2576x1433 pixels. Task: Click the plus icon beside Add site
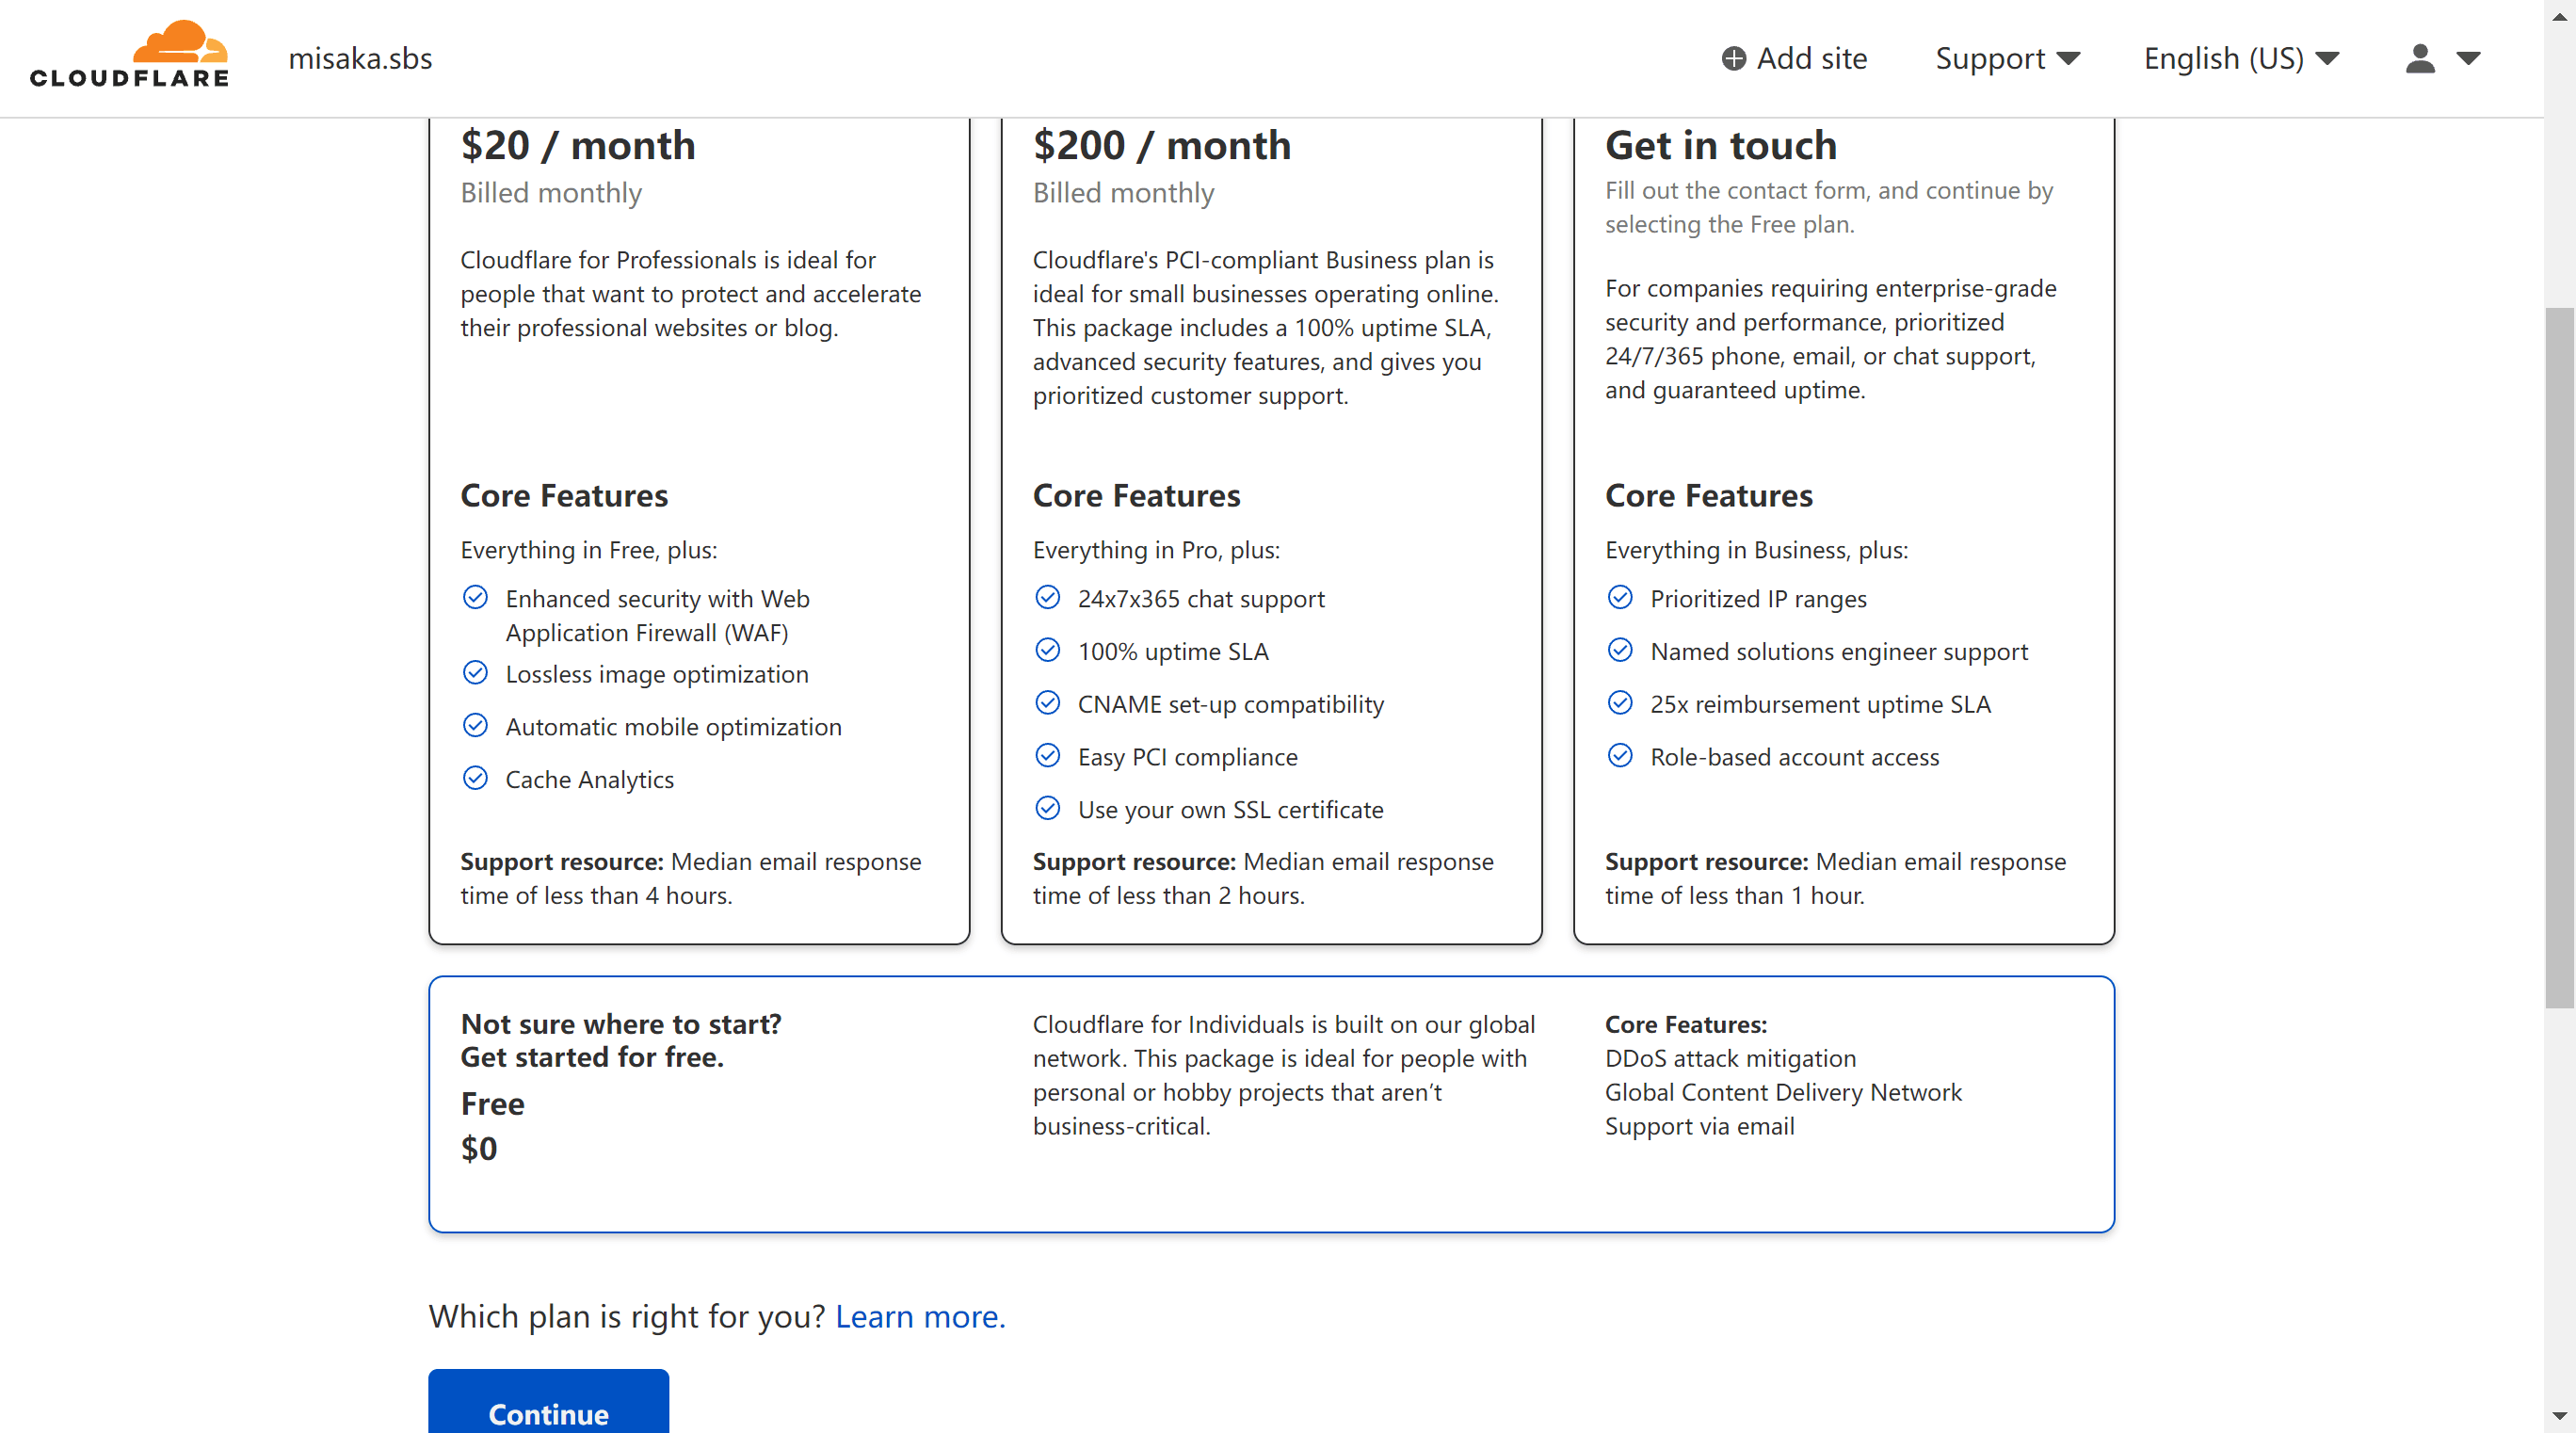pyautogui.click(x=1733, y=59)
